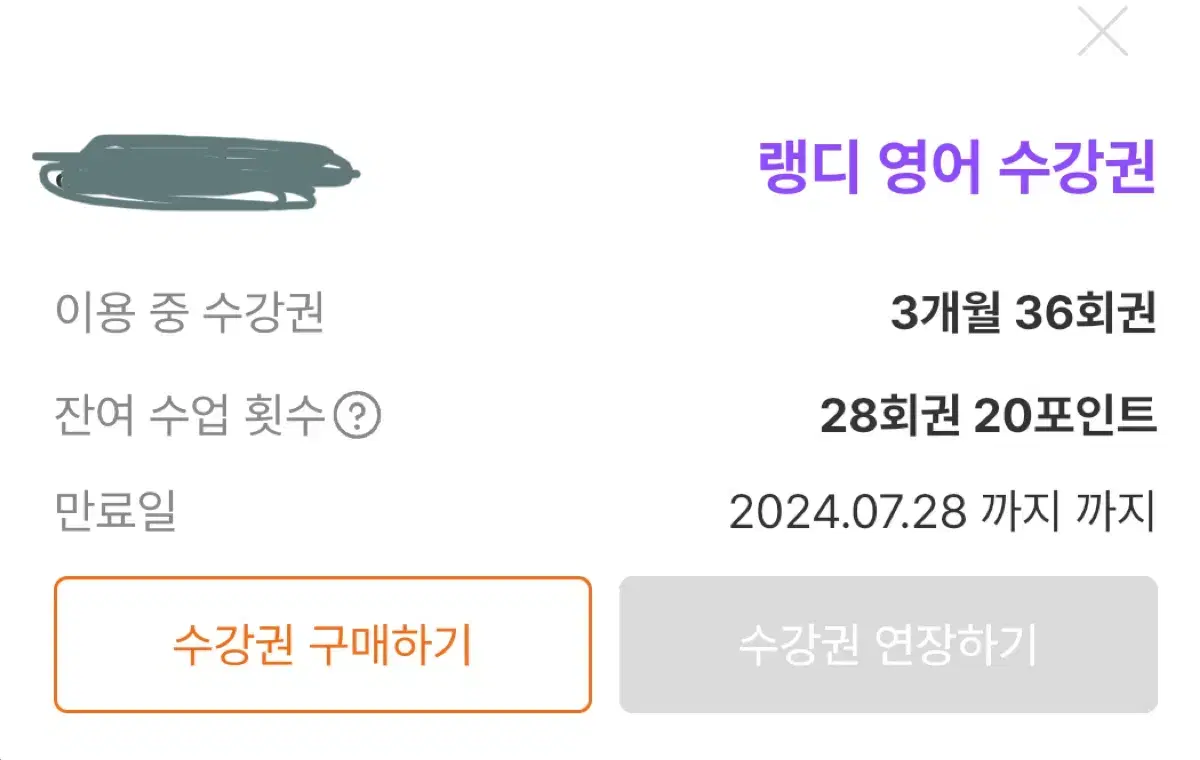Tap the grayed 수강권 연장하기 button
This screenshot has height=760, width=1200.
click(x=888, y=645)
